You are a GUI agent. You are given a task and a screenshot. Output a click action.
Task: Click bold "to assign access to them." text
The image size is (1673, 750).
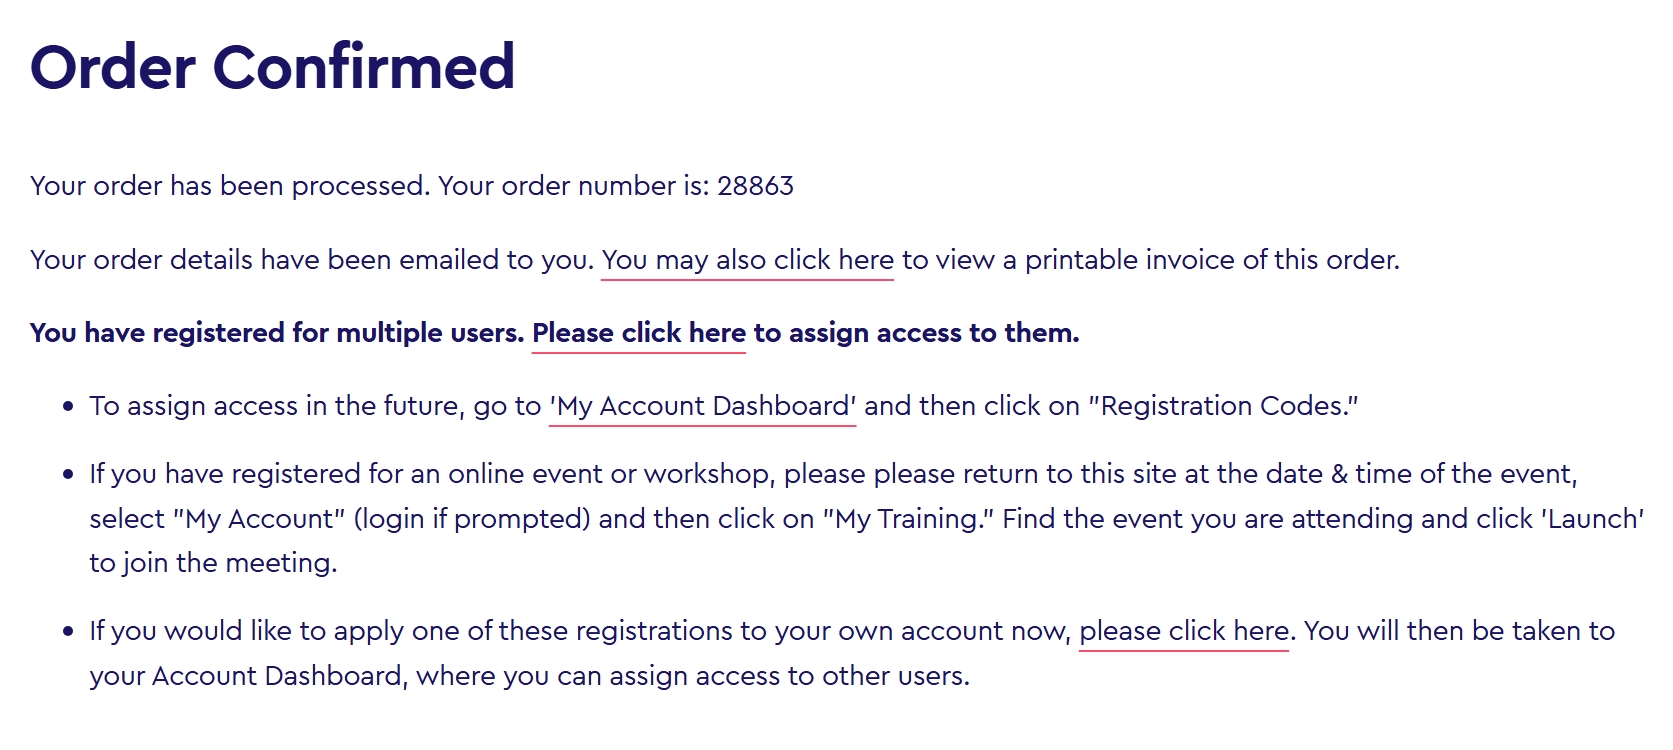coord(916,333)
